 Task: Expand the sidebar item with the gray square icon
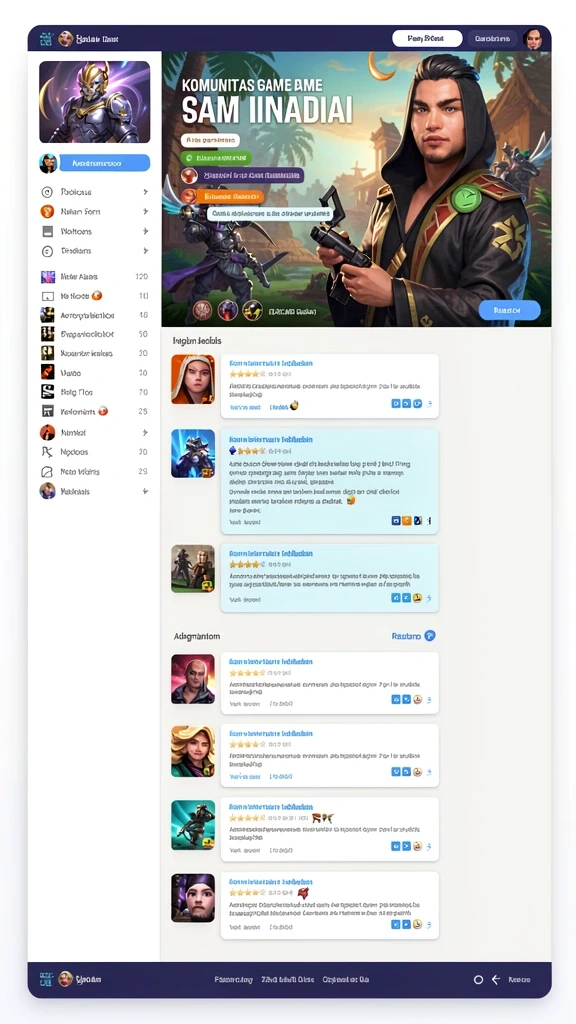tap(95, 231)
